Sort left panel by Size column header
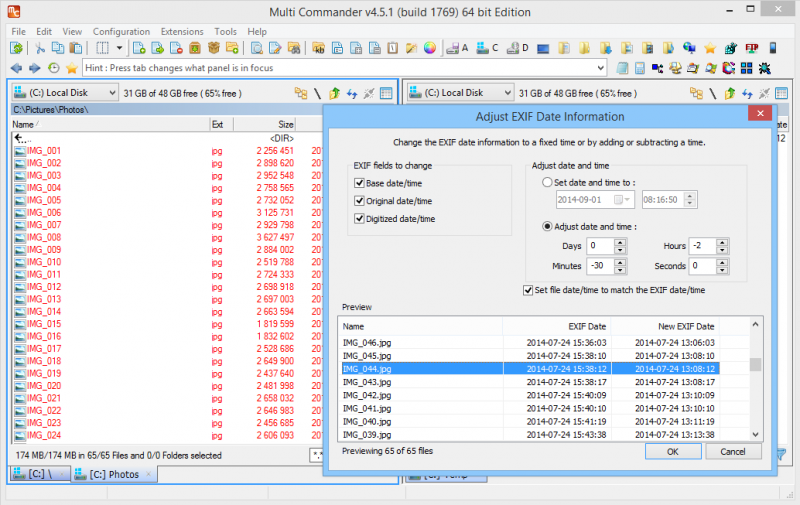Image resolution: width=800 pixels, height=505 pixels. click(x=265, y=124)
